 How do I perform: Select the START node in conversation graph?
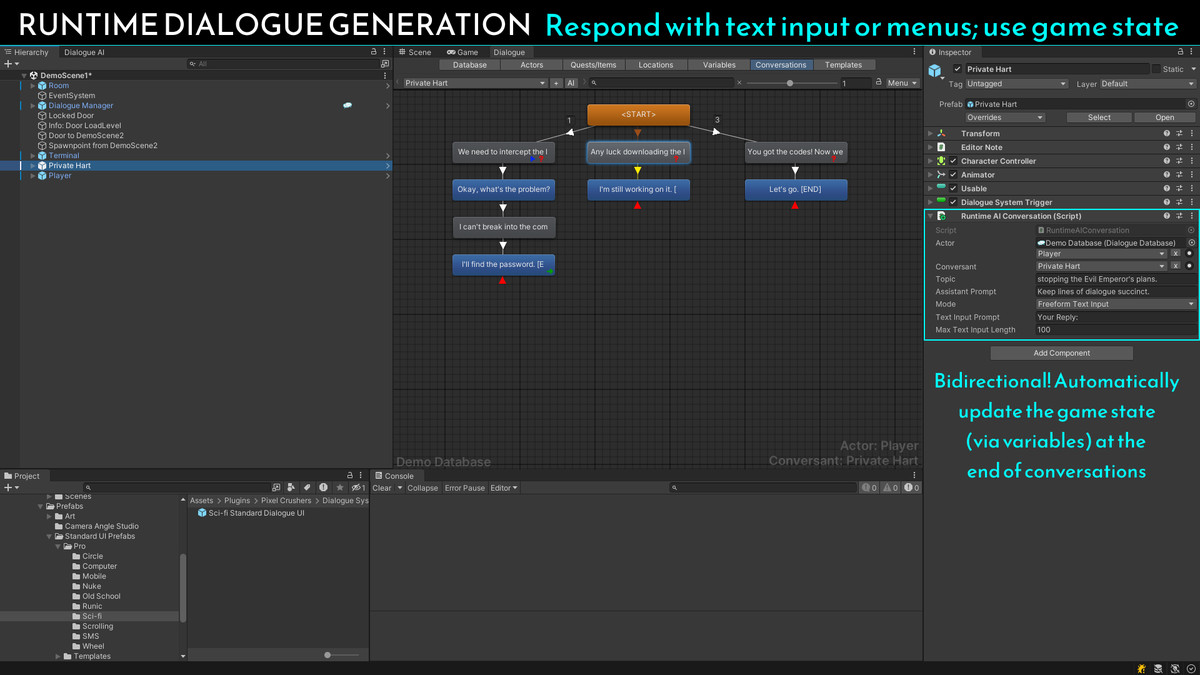tap(638, 115)
